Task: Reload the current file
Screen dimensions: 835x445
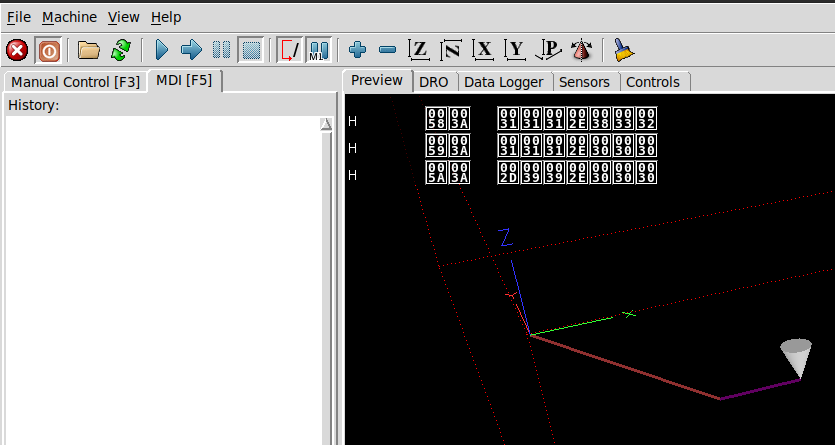Action: (121, 50)
